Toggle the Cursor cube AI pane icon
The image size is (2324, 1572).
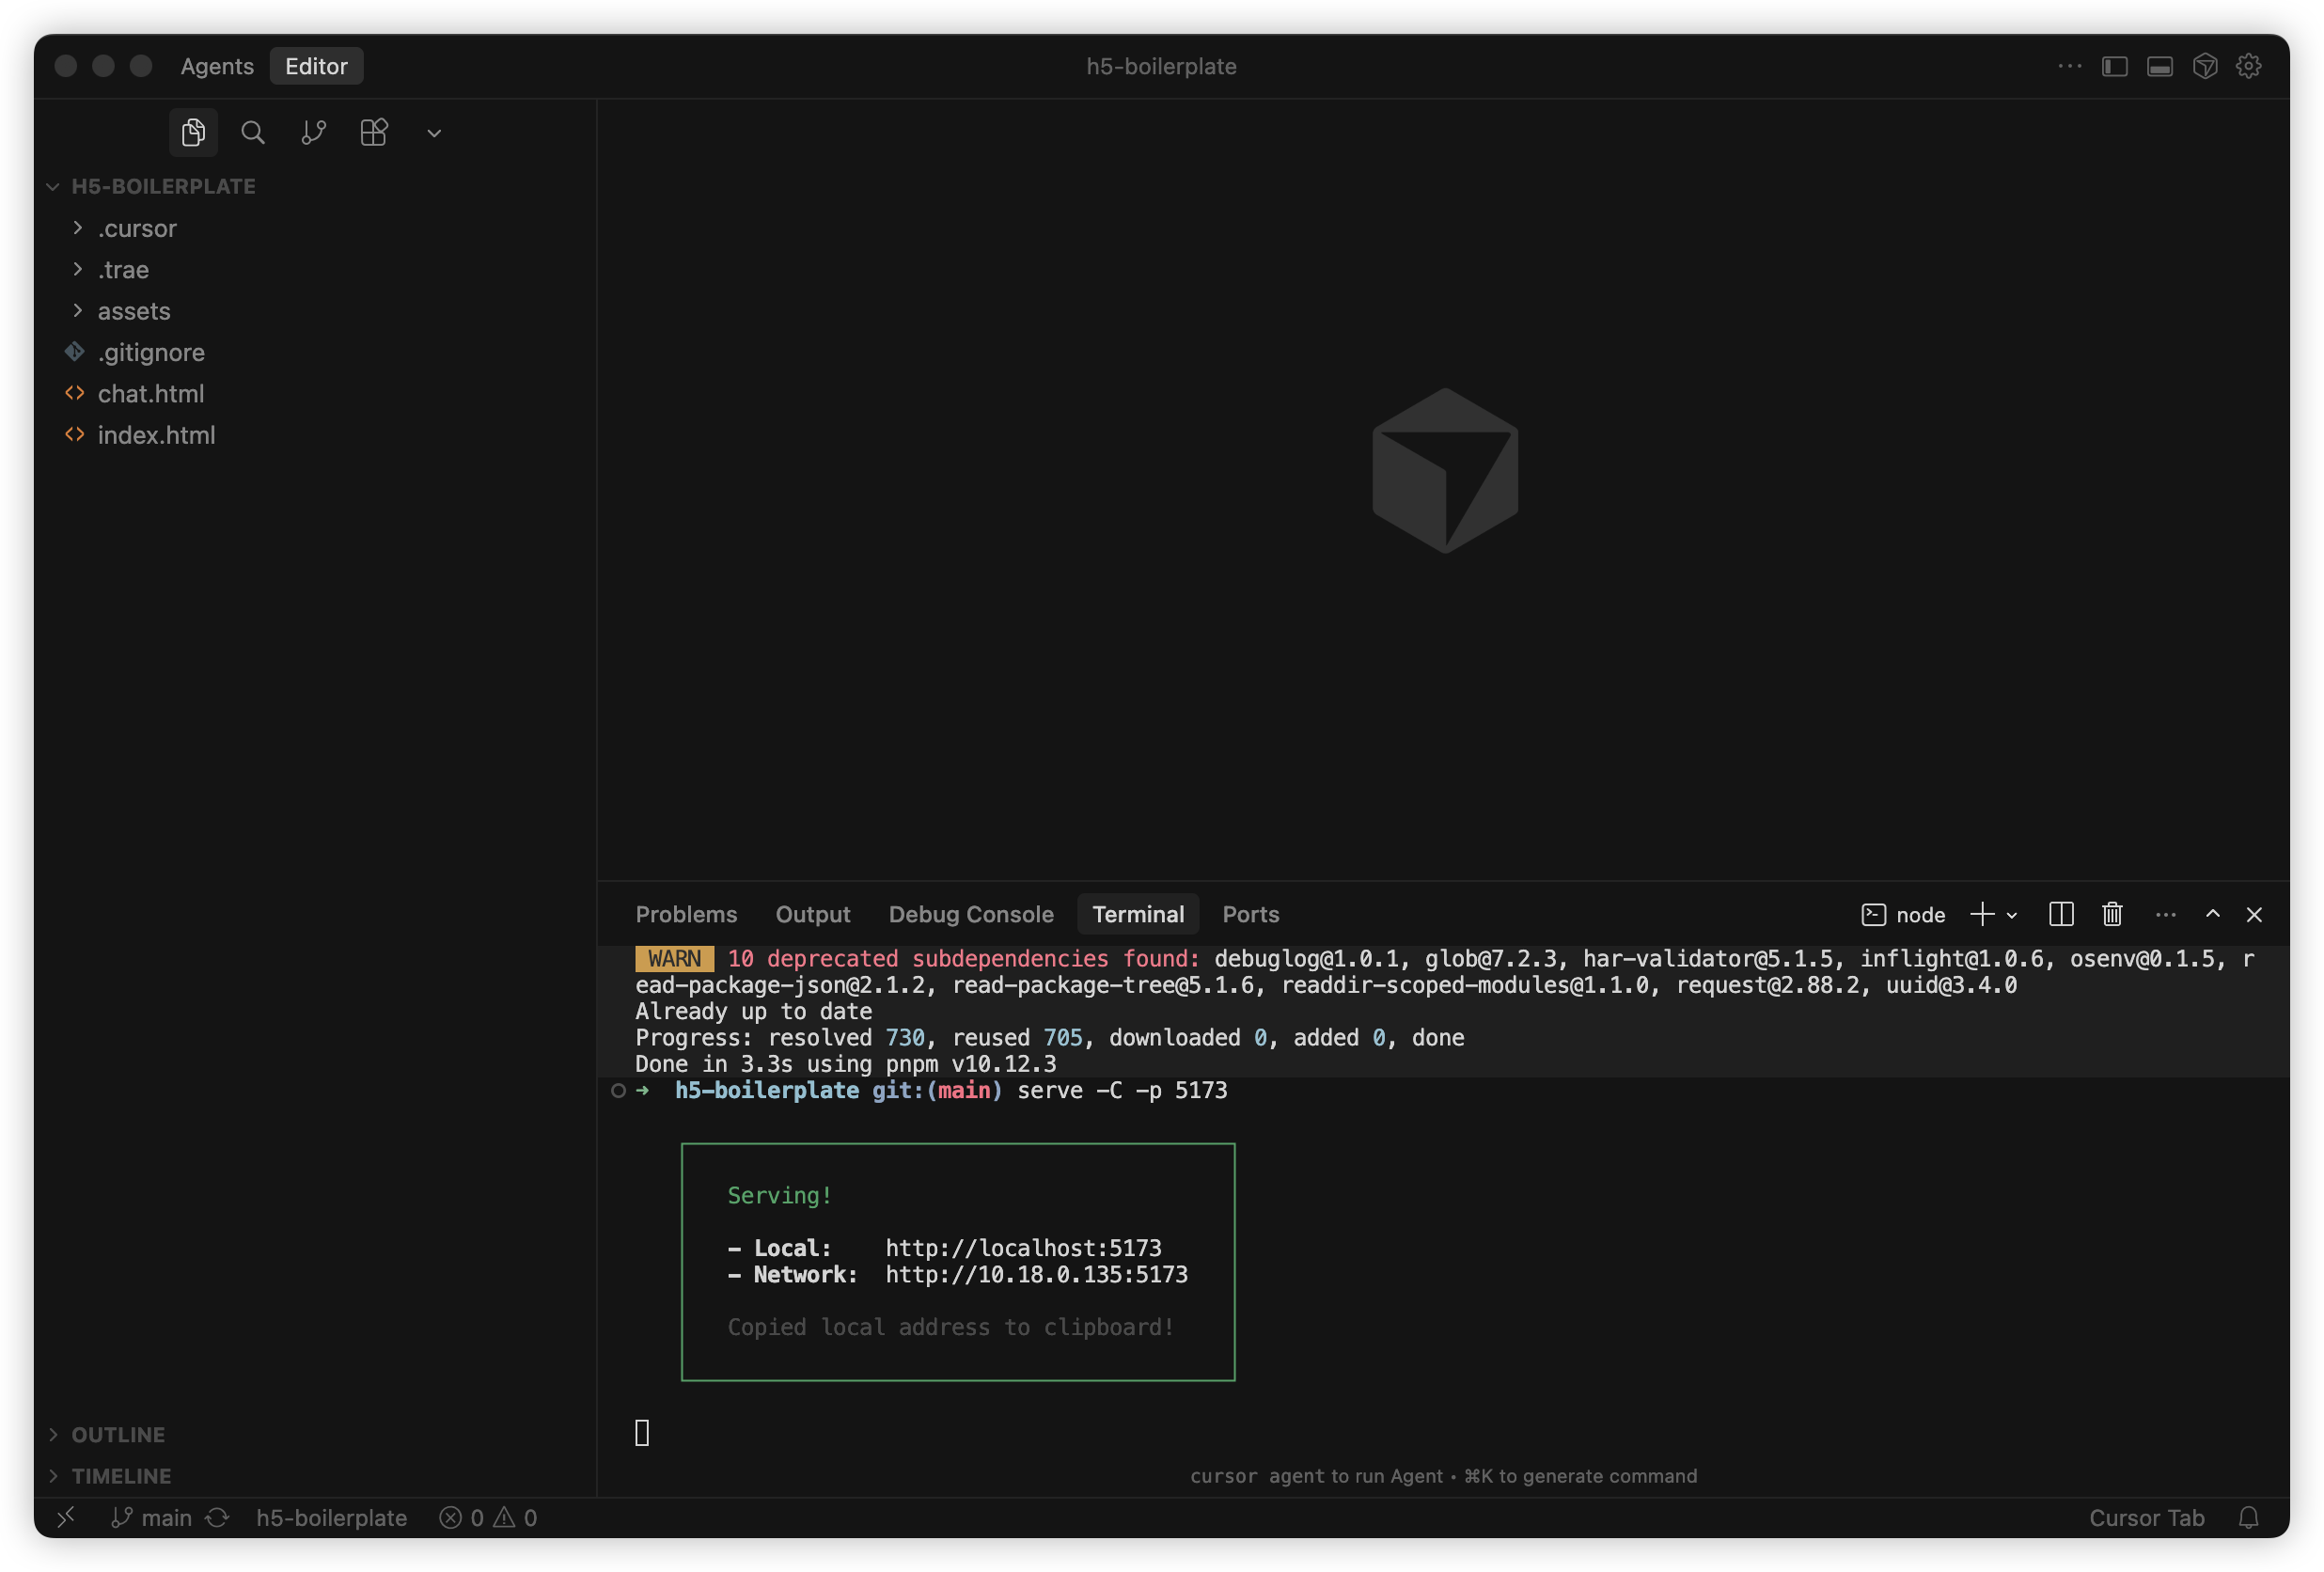click(x=2204, y=66)
